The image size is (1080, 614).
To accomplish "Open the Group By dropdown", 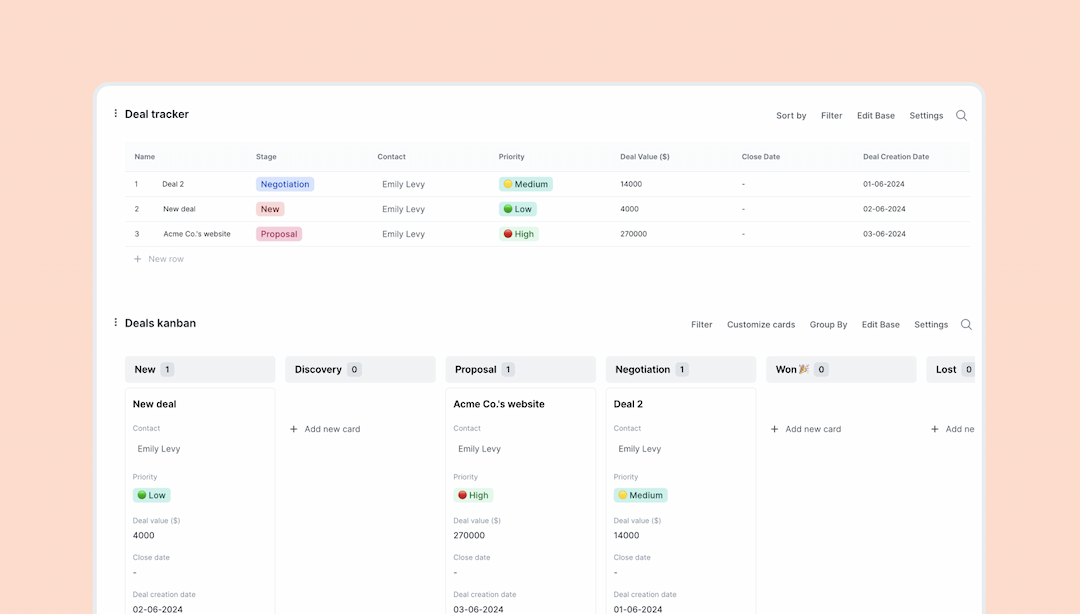I will pos(828,324).
